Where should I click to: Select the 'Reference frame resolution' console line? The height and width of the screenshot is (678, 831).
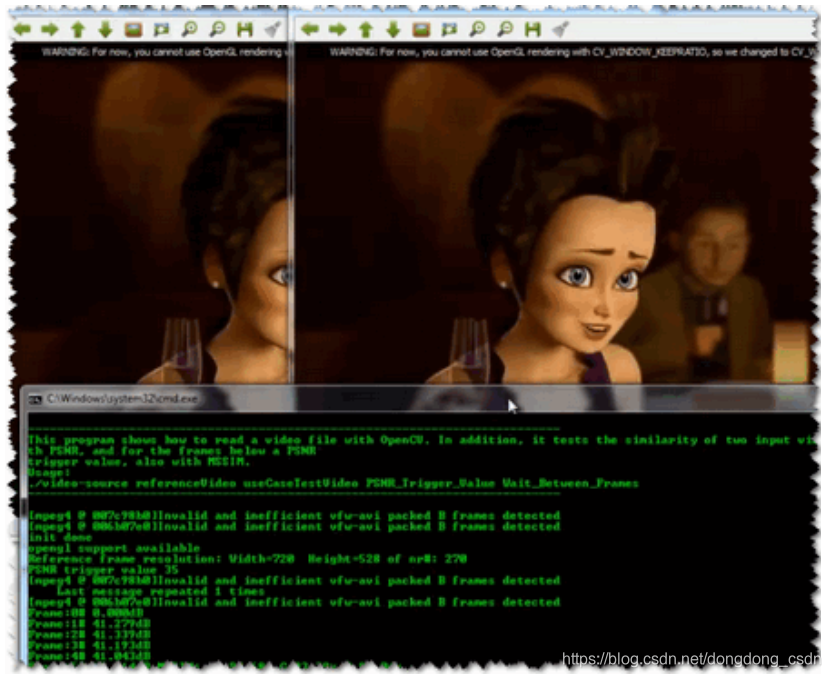tap(247, 559)
